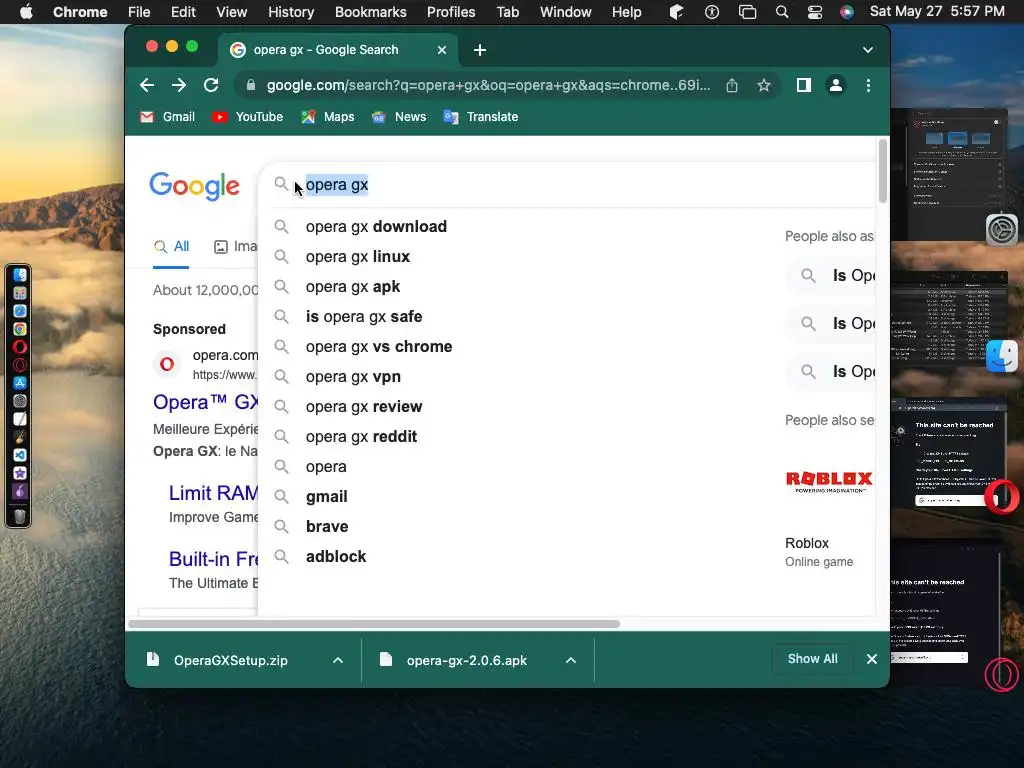Open the Opera GX dock icon
Viewport: 1024px width, 768px height.
(20, 365)
